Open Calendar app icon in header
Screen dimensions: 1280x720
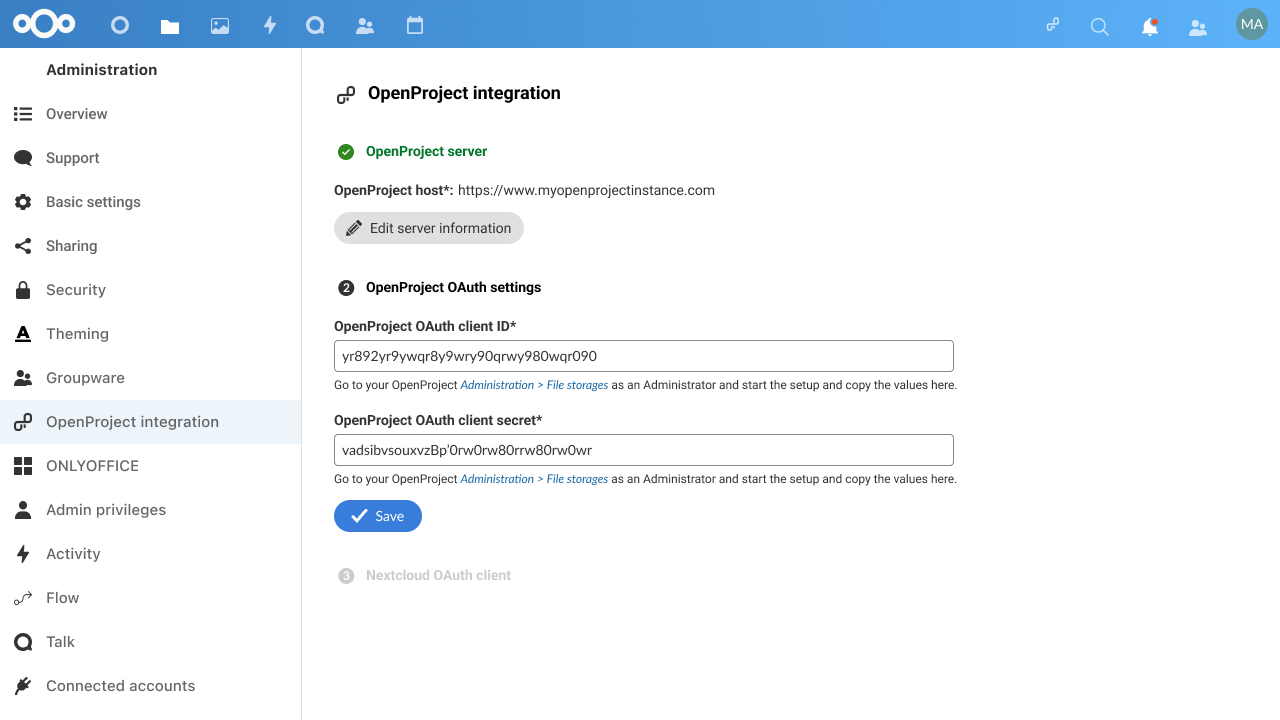pos(415,26)
